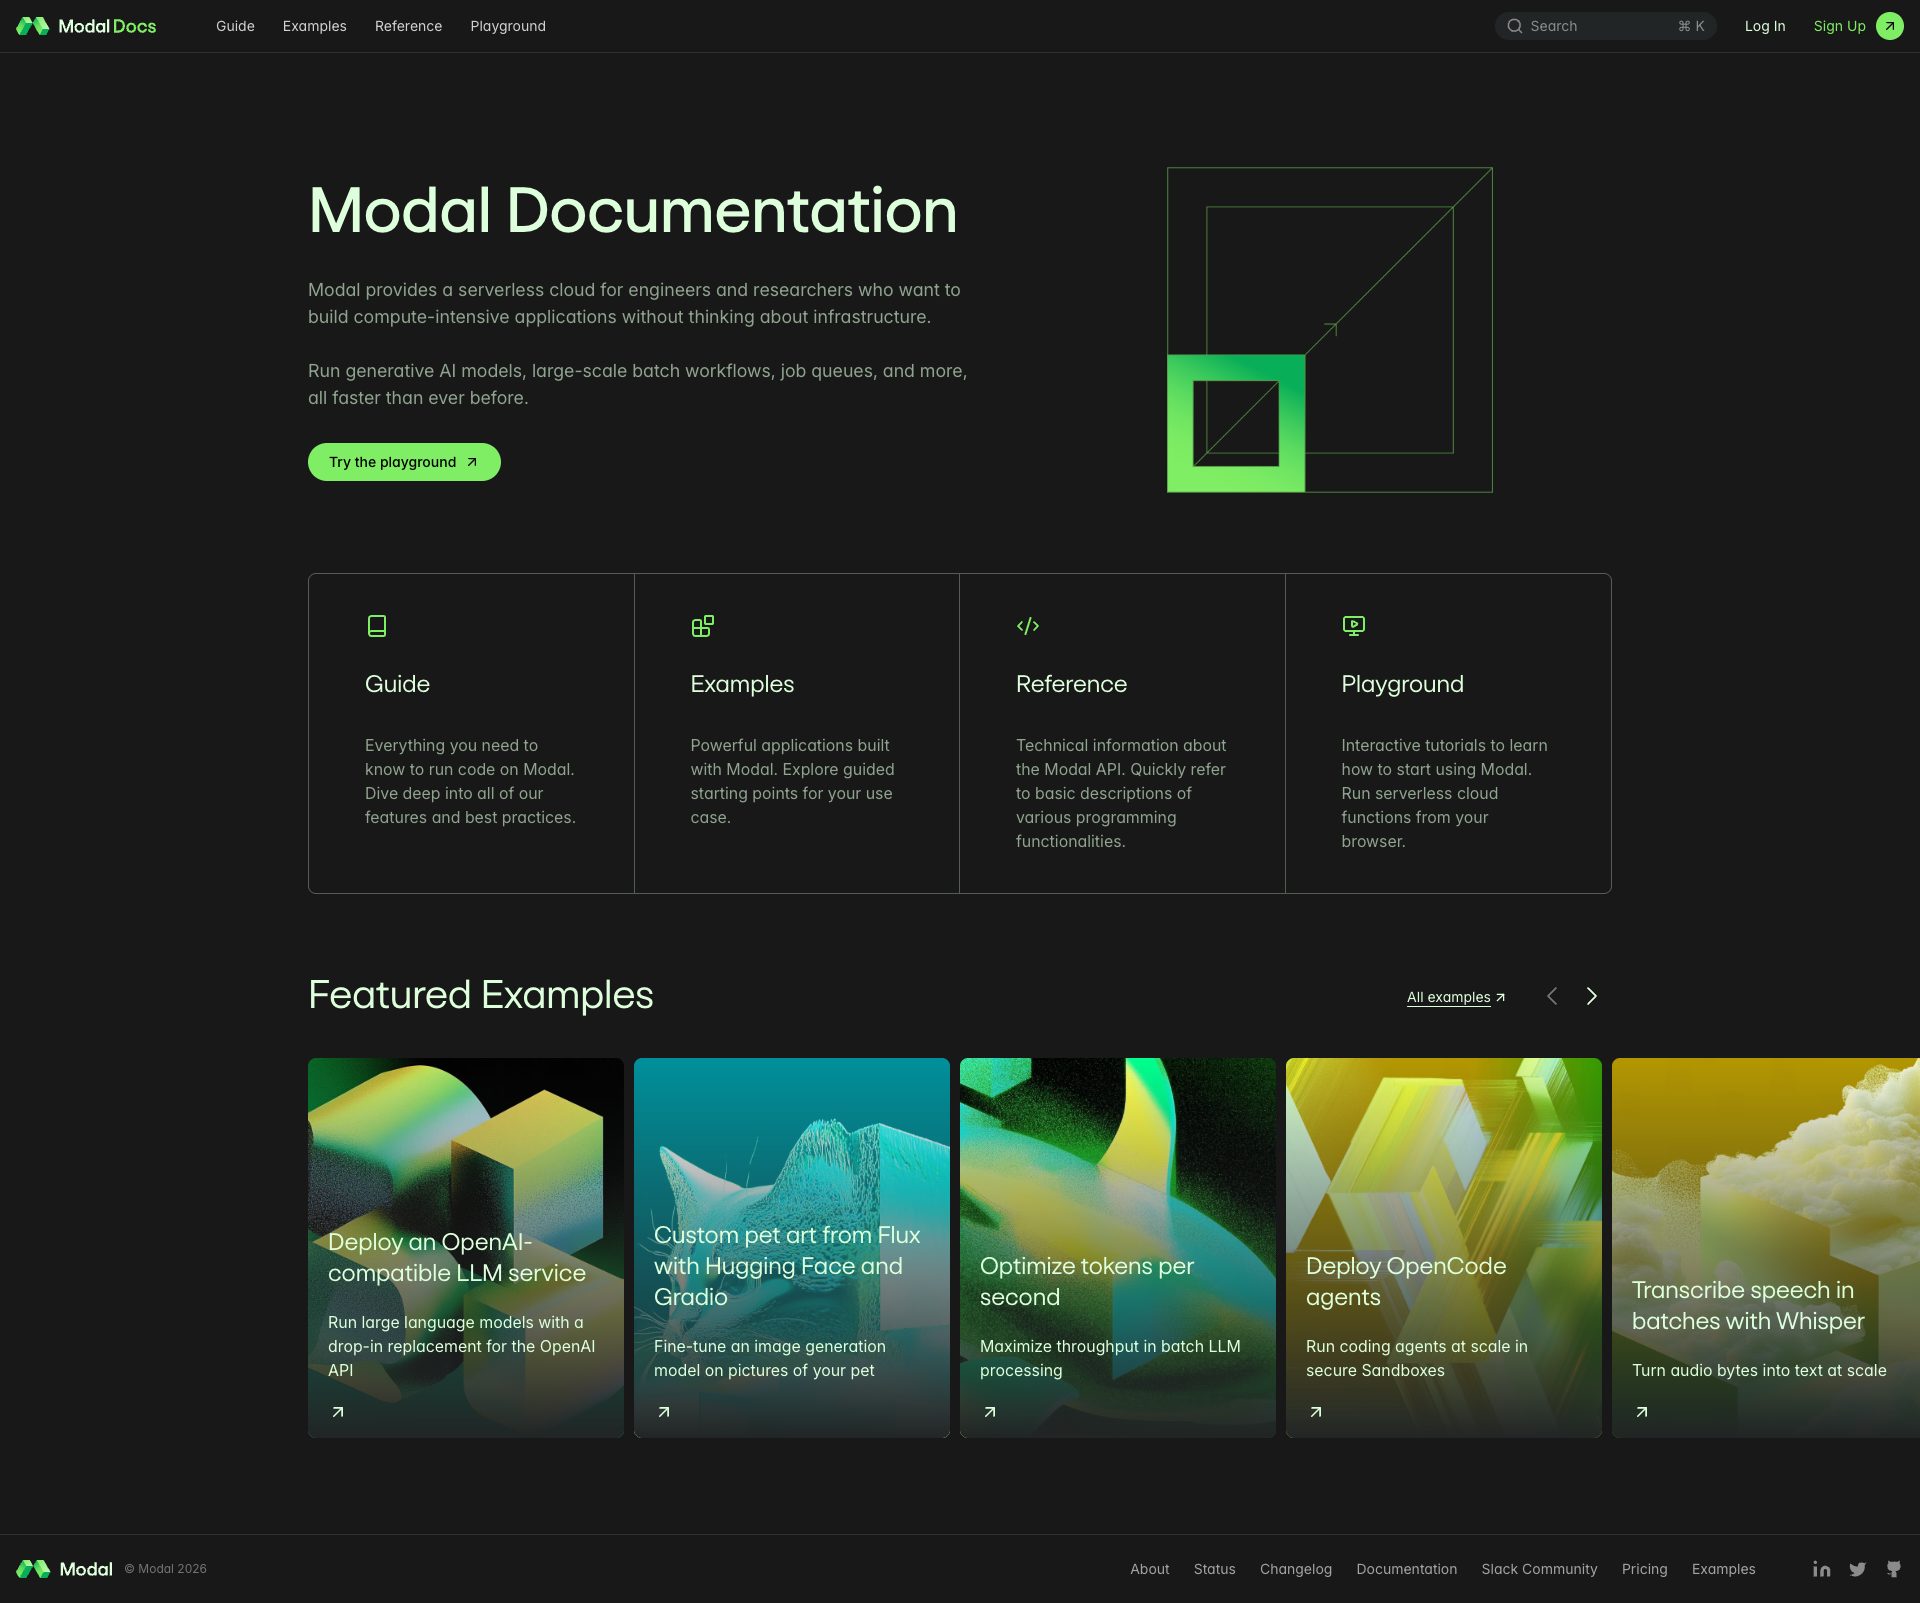This screenshot has width=1920, height=1603.
Task: Click arrow icon on OpenAI-compatible LLM card
Action: point(338,1412)
